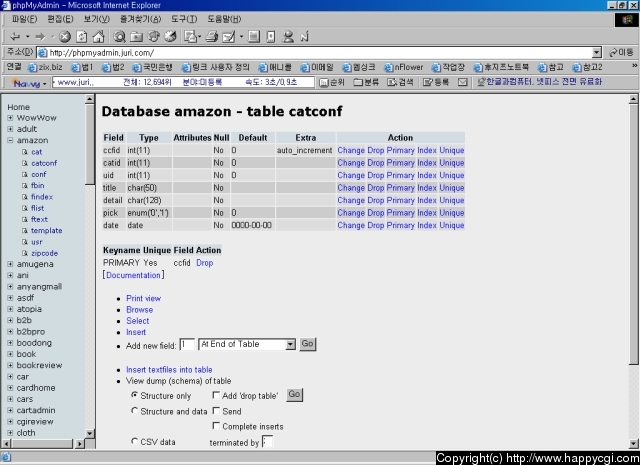This screenshot has width=640, height=465.
Task: Enable the Complete inserts checkbox
Action: (216, 426)
